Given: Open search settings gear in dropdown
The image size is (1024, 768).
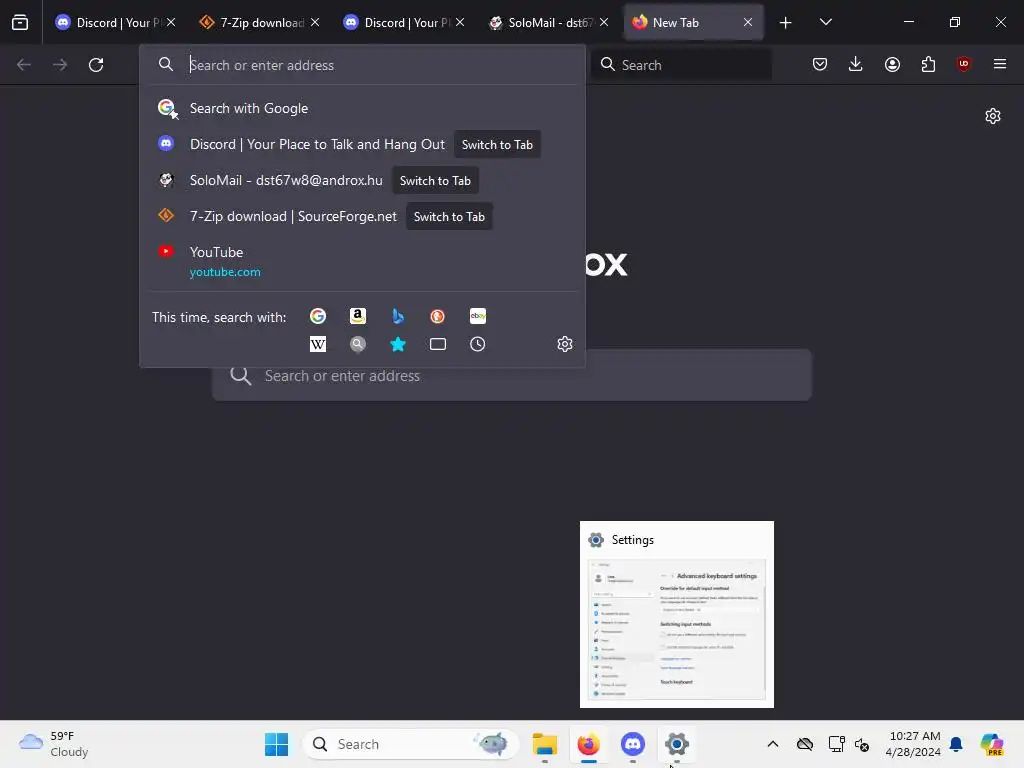Looking at the screenshot, I should pos(565,344).
